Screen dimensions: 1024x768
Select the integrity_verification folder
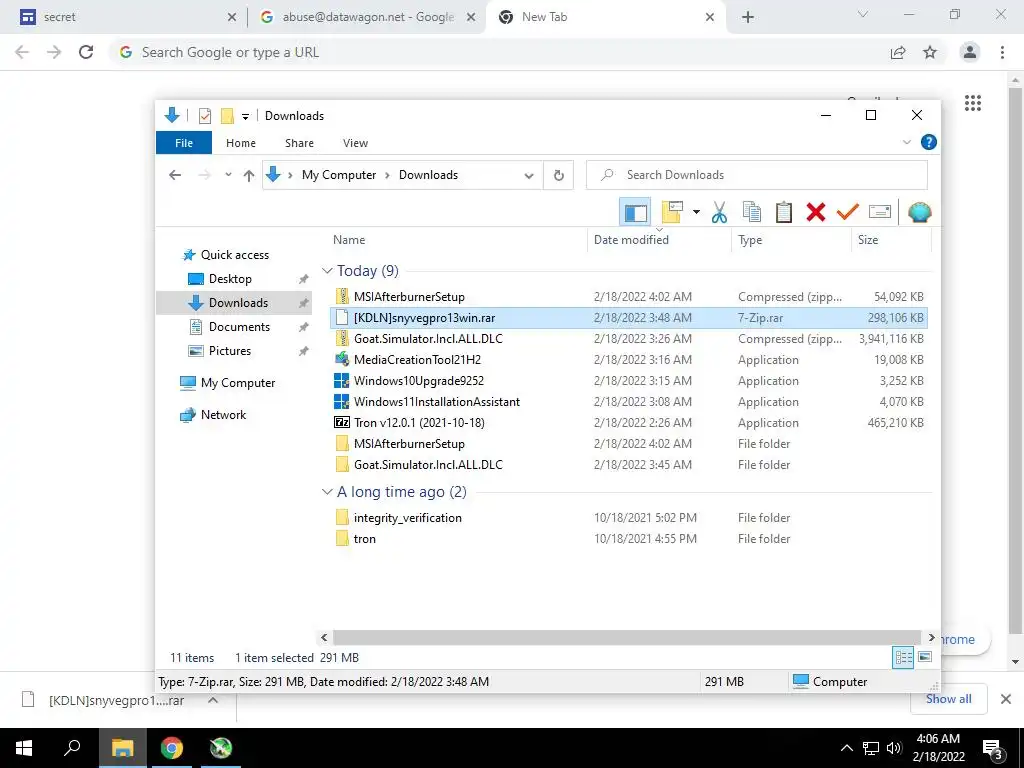coord(628,518)
